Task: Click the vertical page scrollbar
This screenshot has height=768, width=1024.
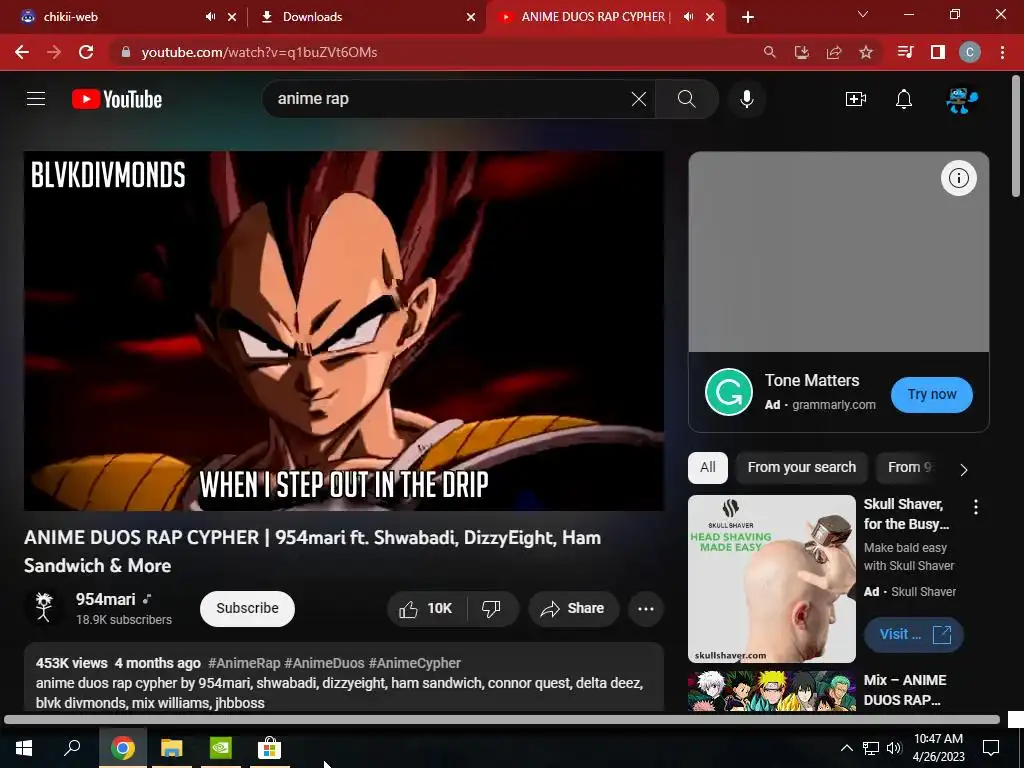Action: 1016,135
